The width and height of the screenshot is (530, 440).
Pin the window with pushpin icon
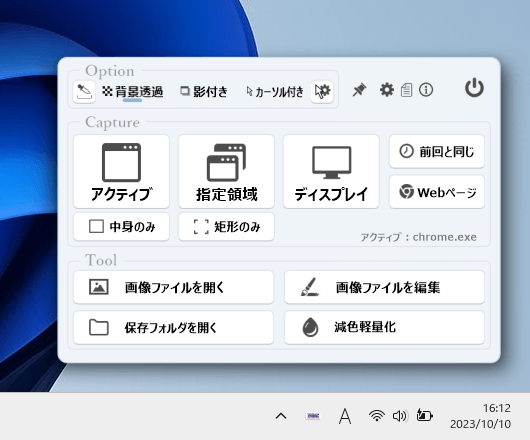click(359, 90)
